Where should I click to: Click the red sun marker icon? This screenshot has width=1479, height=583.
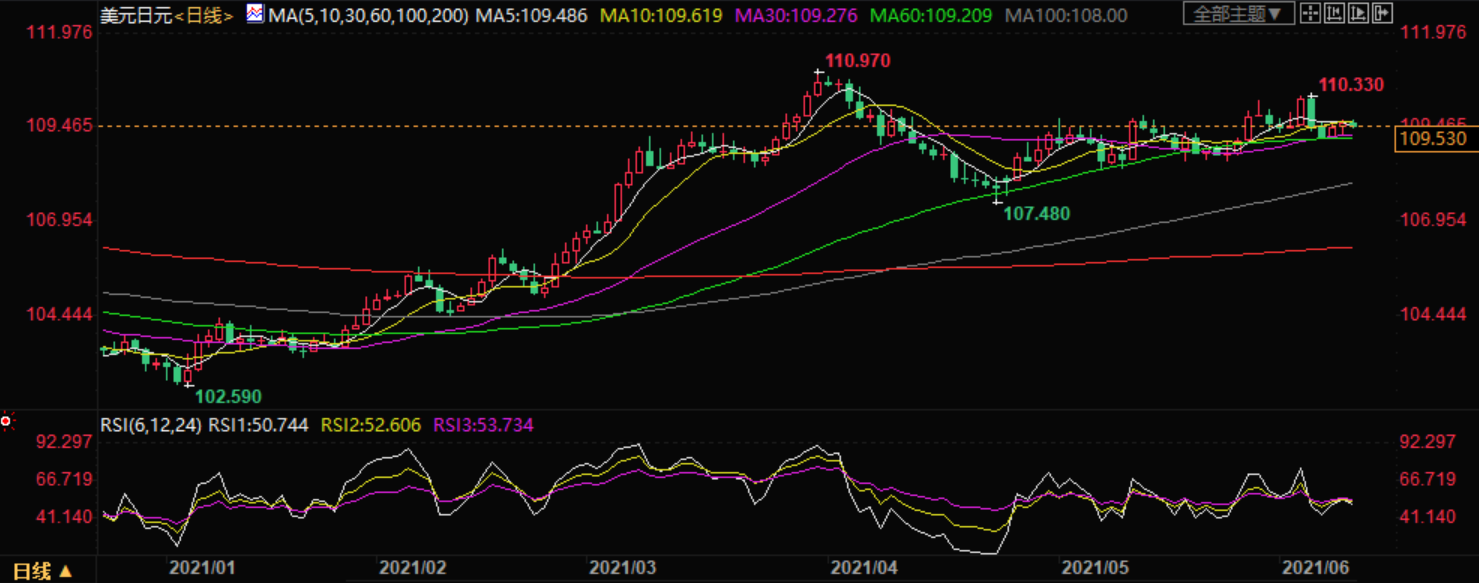(x=7, y=423)
